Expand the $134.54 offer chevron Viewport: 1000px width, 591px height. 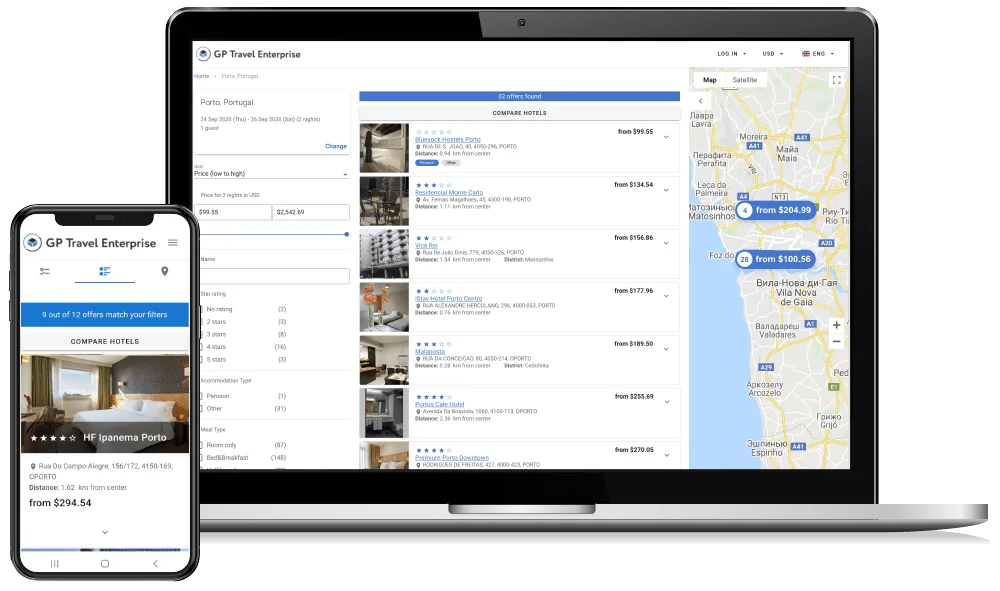pos(666,190)
